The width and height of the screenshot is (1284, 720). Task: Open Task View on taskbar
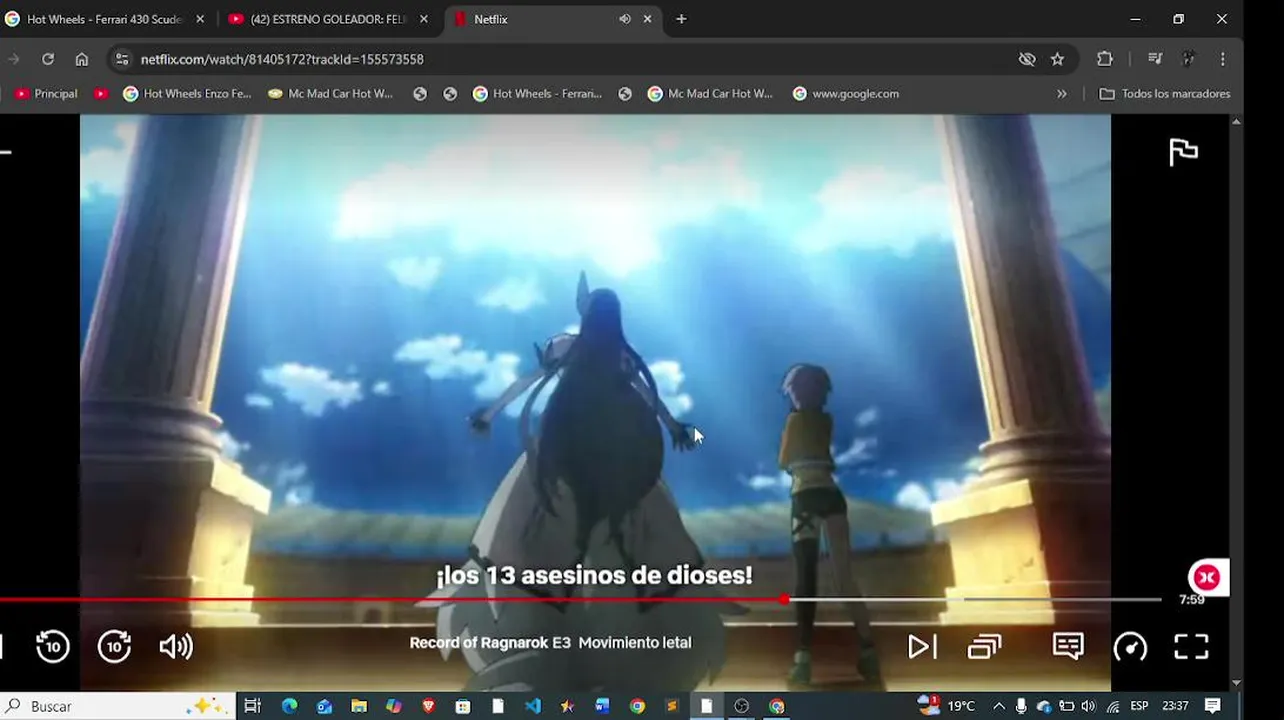[252, 706]
